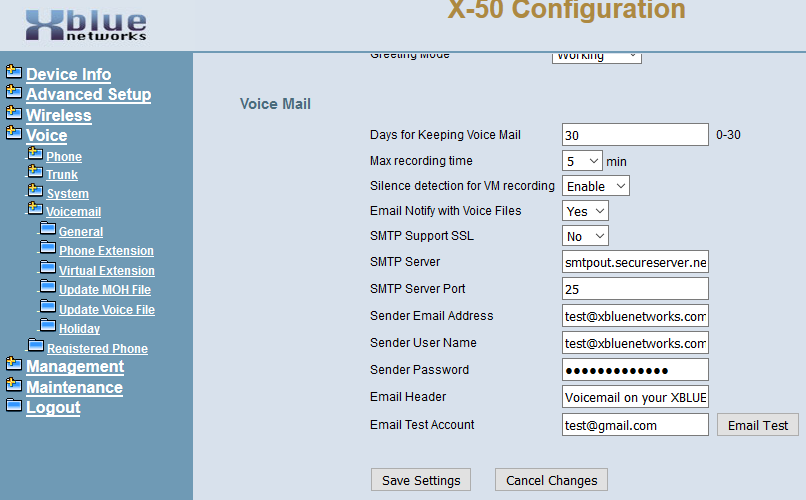Open the Advanced Setup menu
The height and width of the screenshot is (500, 806).
(x=88, y=95)
